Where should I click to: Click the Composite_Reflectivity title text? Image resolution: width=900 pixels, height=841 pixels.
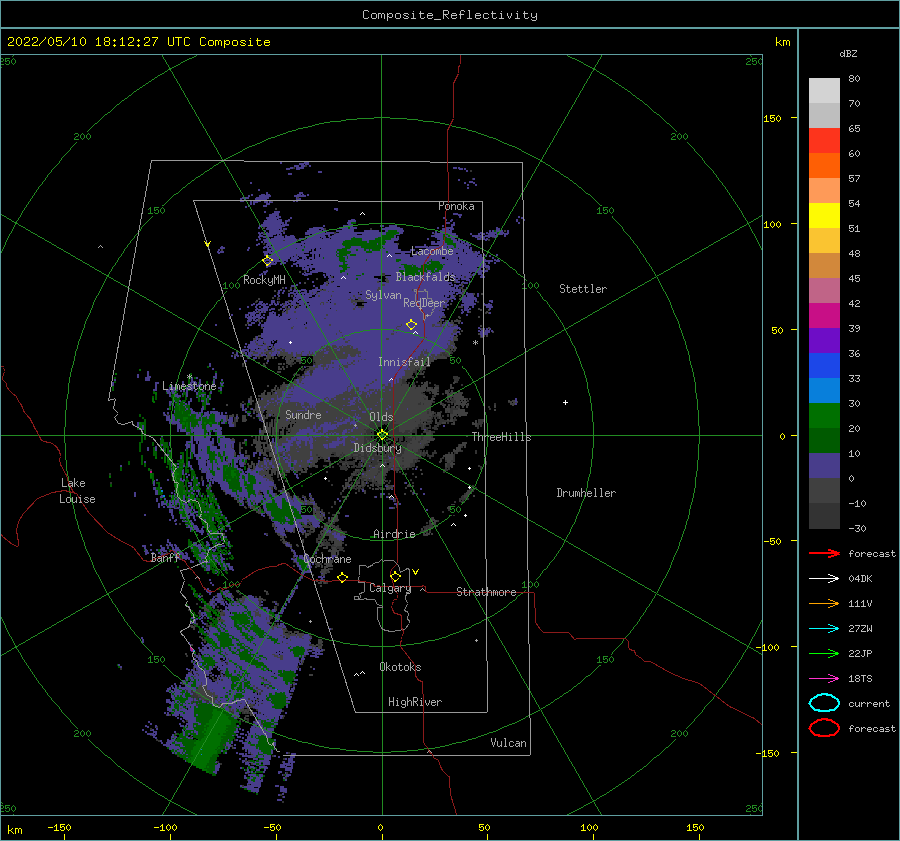[450, 15]
